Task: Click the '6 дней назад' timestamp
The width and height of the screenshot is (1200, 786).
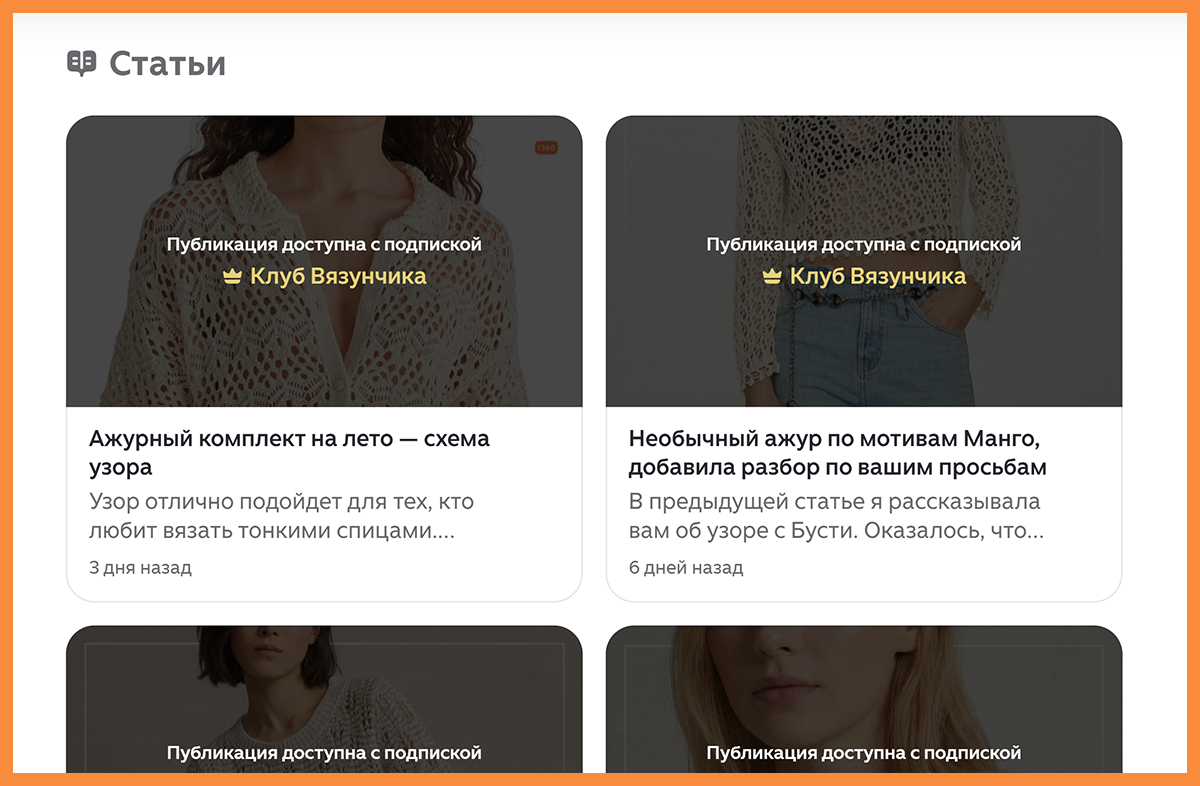Action: pos(686,568)
